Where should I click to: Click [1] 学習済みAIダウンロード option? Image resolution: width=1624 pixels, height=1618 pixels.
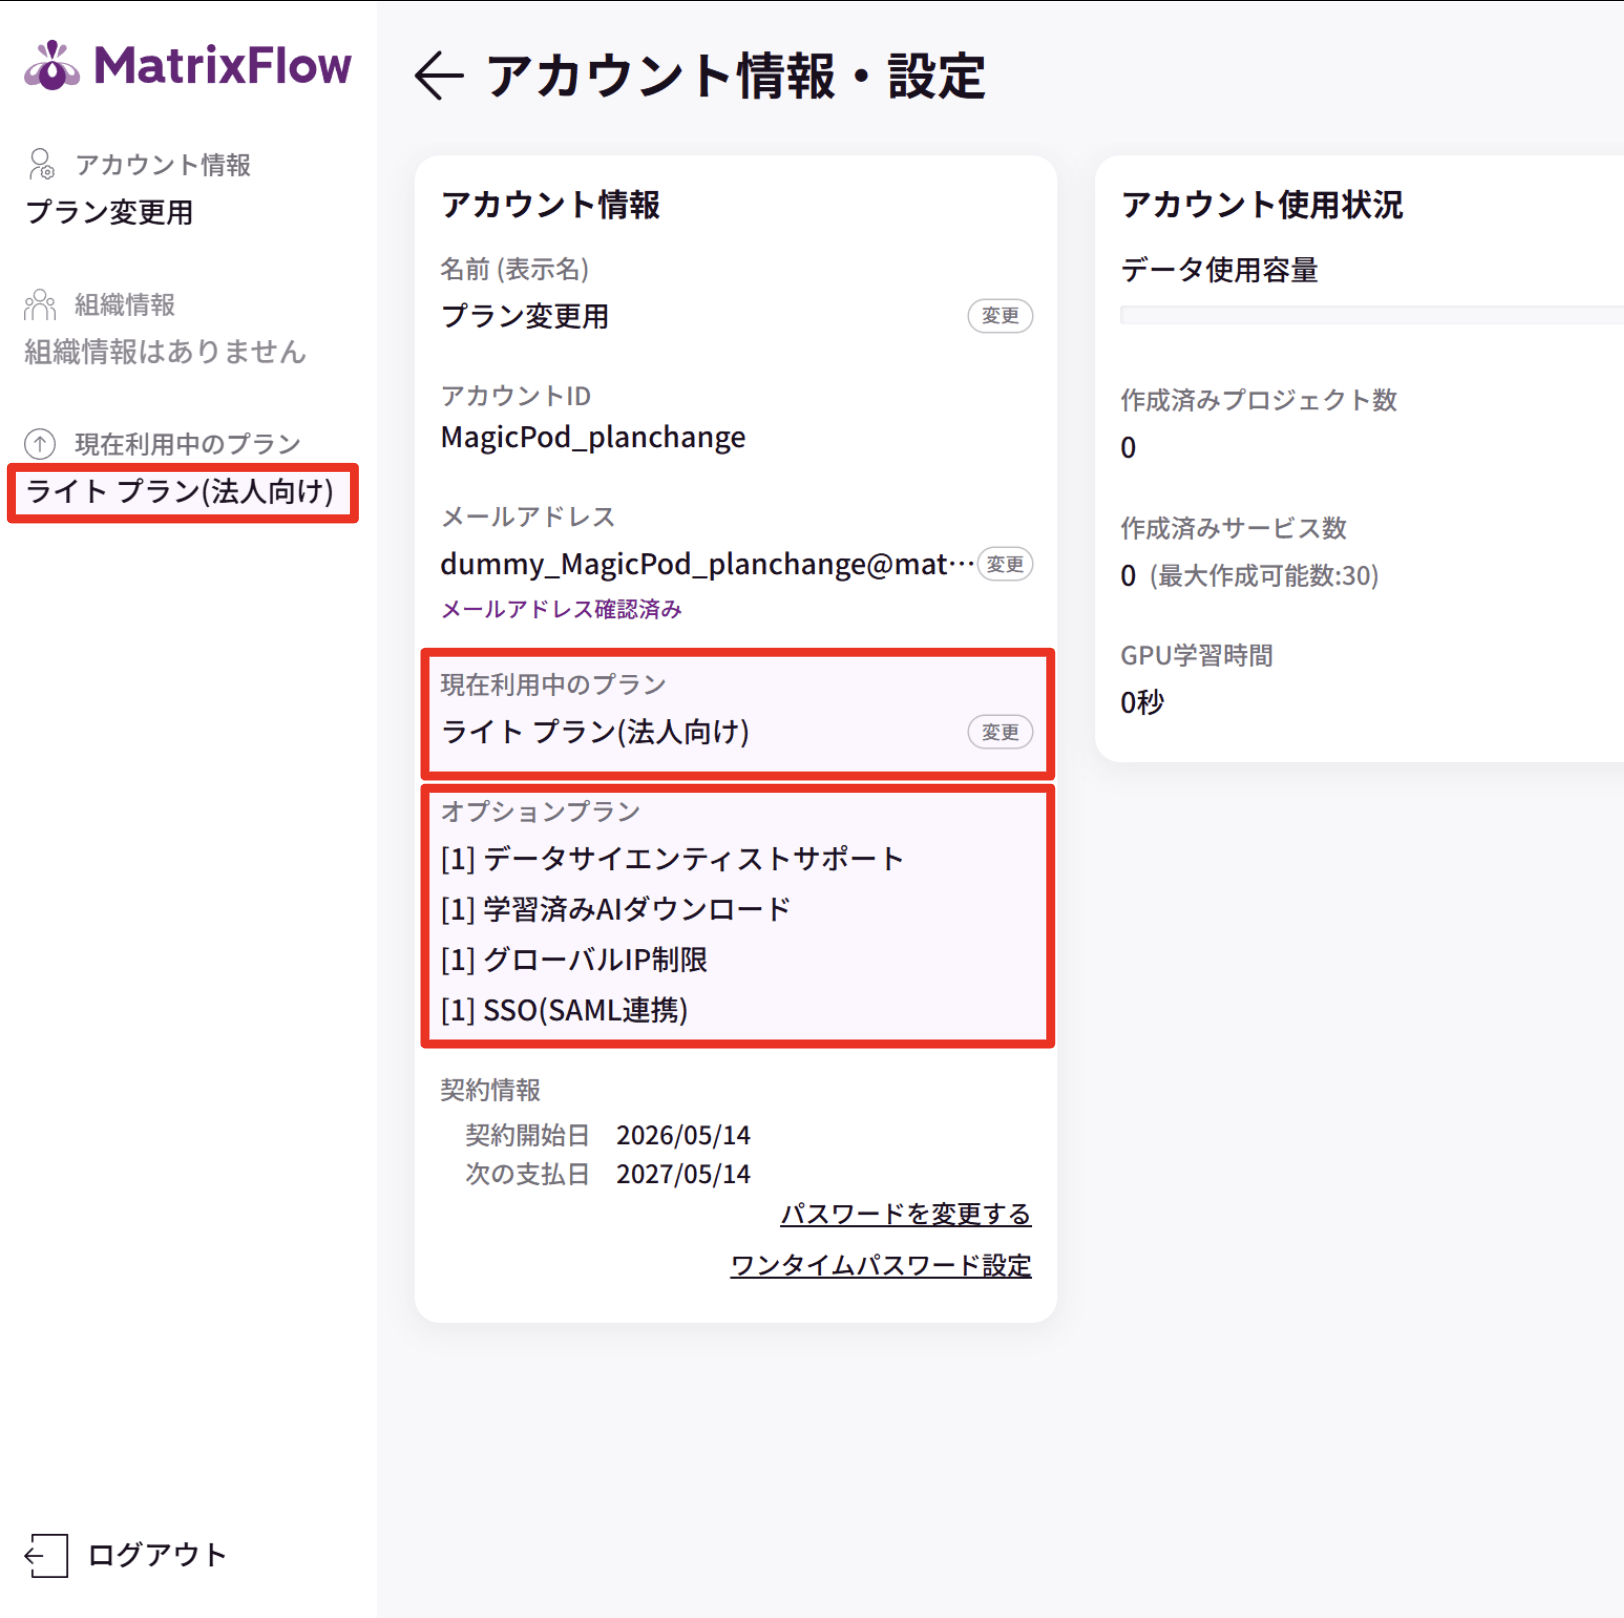616,909
